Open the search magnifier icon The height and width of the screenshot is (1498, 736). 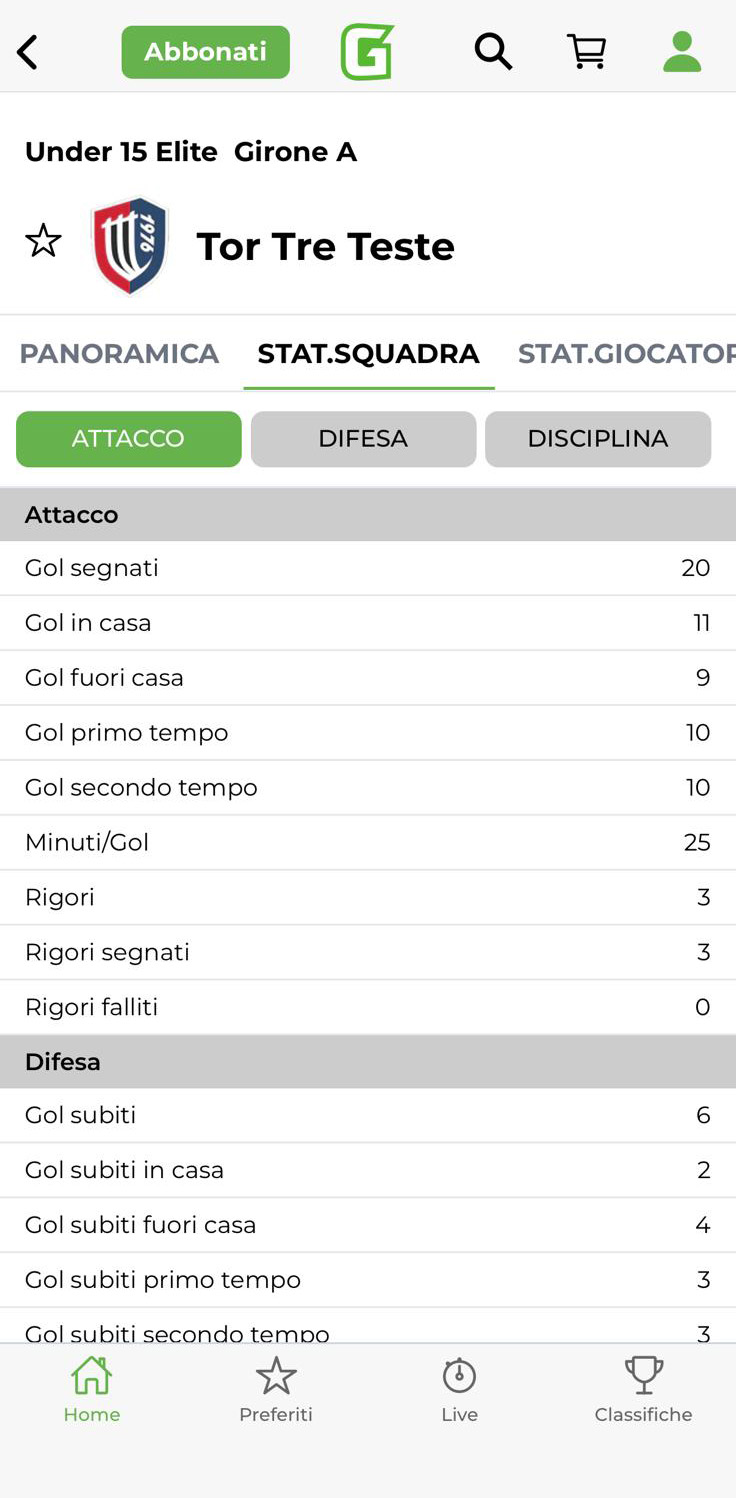pos(492,51)
